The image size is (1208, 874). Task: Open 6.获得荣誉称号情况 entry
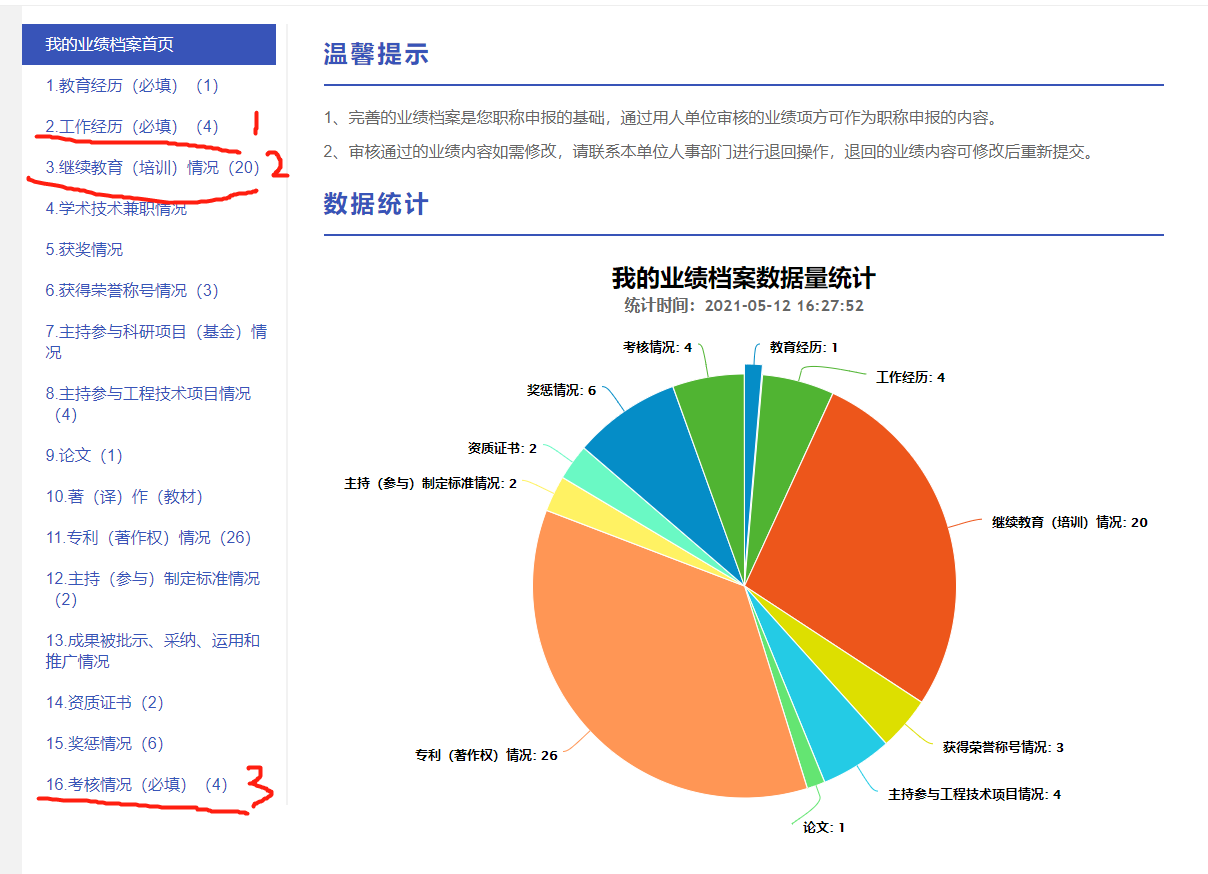[131, 290]
